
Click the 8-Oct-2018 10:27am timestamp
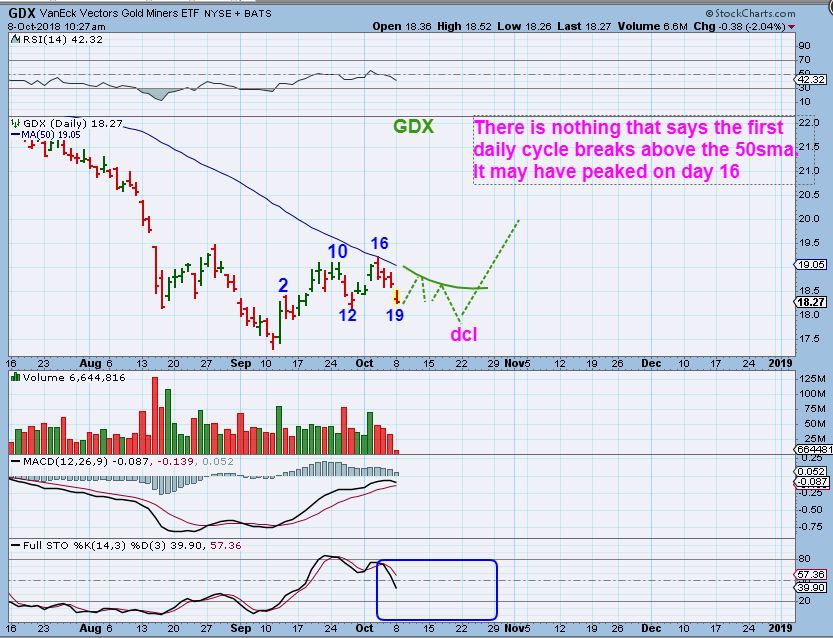pyautogui.click(x=56, y=27)
